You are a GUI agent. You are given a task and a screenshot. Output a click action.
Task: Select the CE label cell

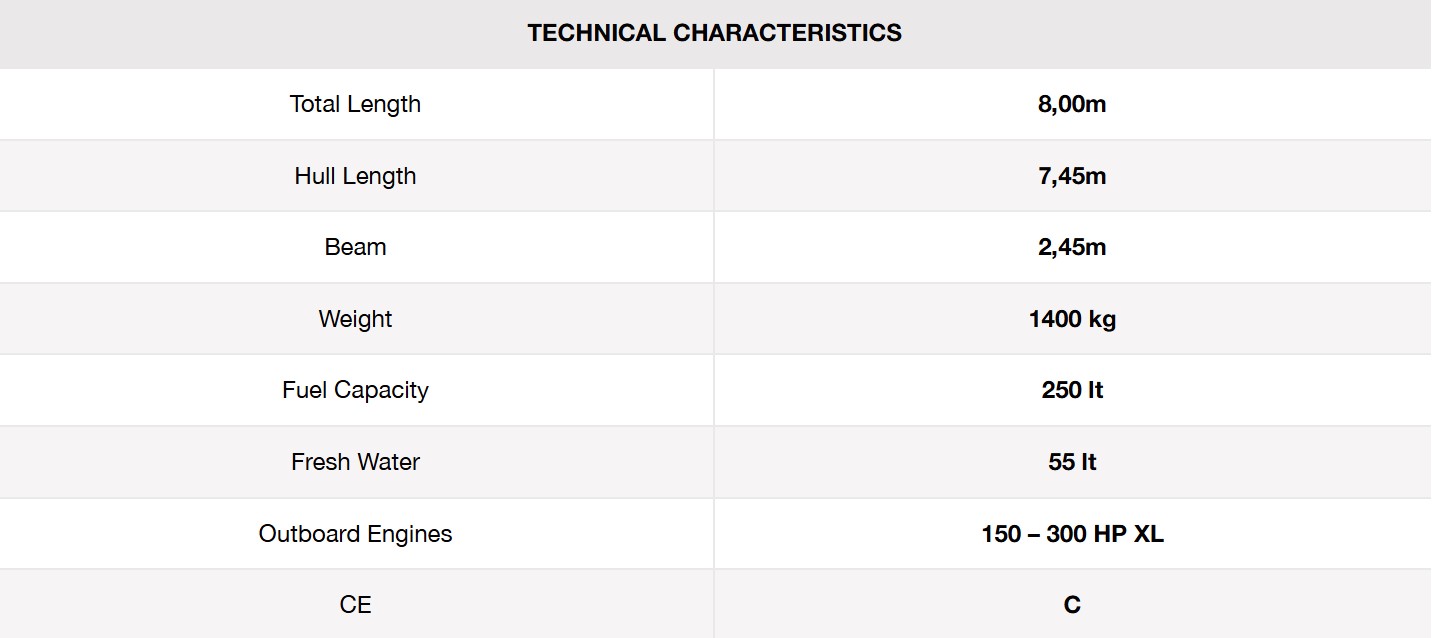click(x=355, y=605)
